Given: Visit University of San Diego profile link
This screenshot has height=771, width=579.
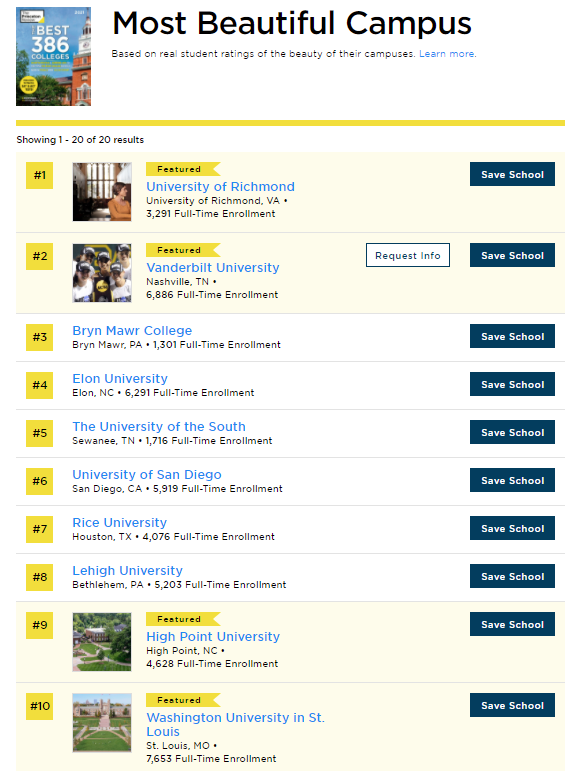Looking at the screenshot, I should (x=147, y=474).
